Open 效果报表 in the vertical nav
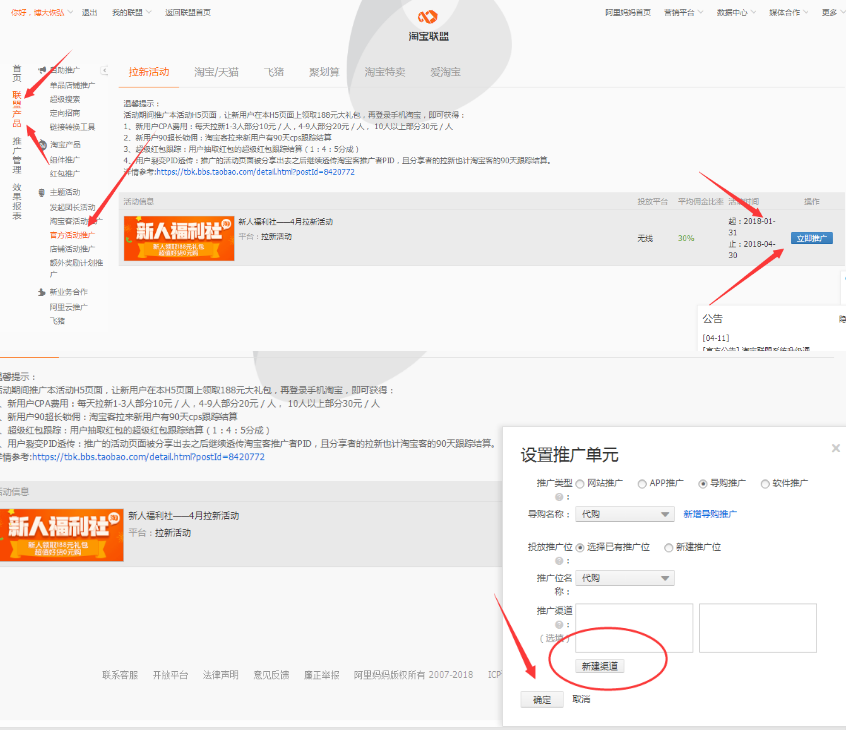Image resolution: width=851 pixels, height=730 pixels. pyautogui.click(x=17, y=201)
